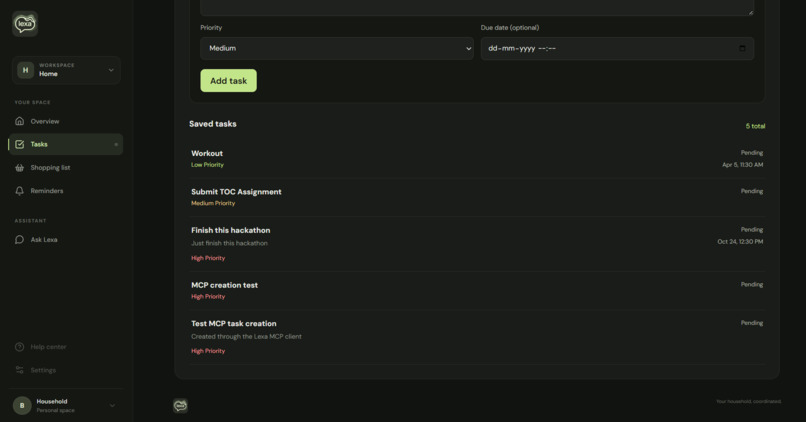Open the Tasks section
The image size is (806, 422).
click(x=66, y=144)
